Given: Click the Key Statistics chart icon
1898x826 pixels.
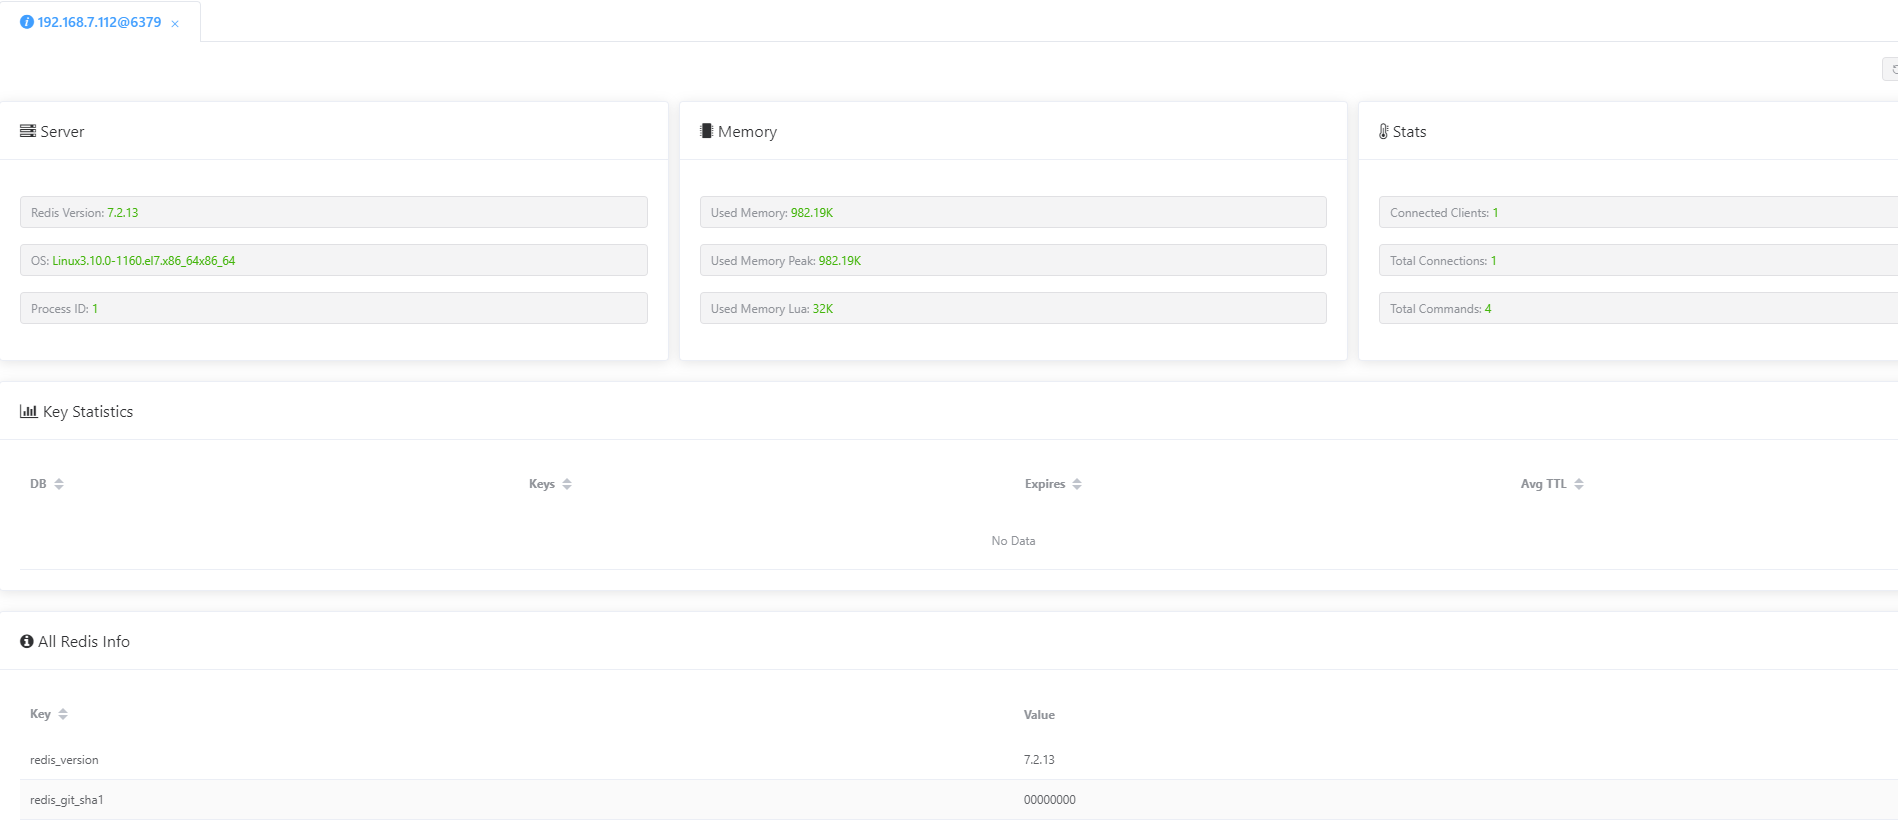Looking at the screenshot, I should [29, 411].
